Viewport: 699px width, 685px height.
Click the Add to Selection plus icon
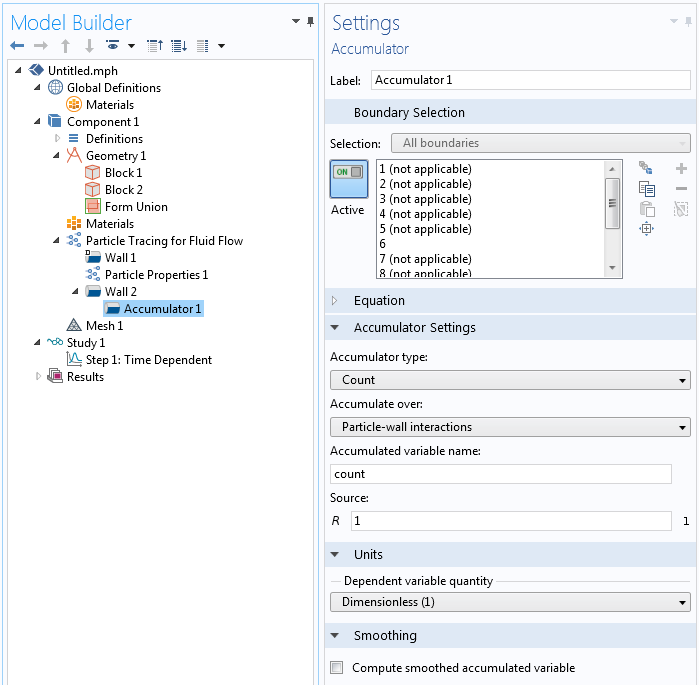[681, 168]
